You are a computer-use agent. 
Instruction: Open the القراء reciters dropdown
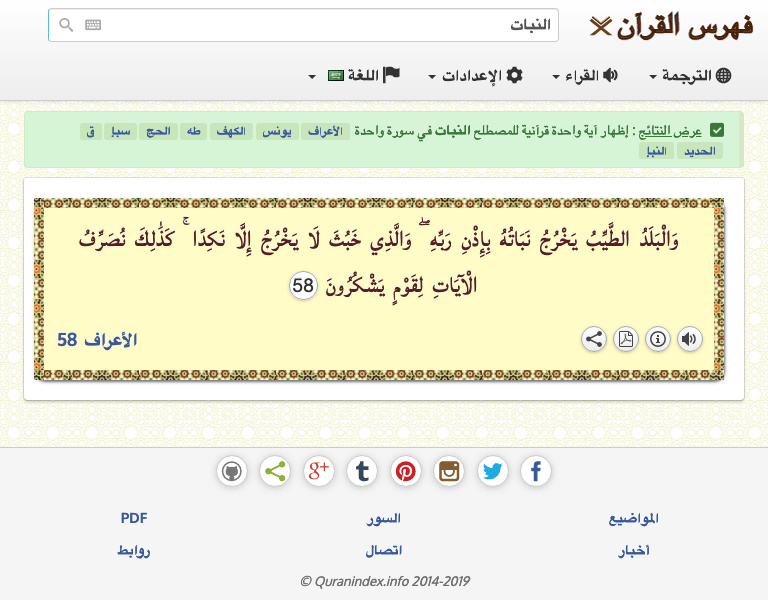[x=585, y=76]
